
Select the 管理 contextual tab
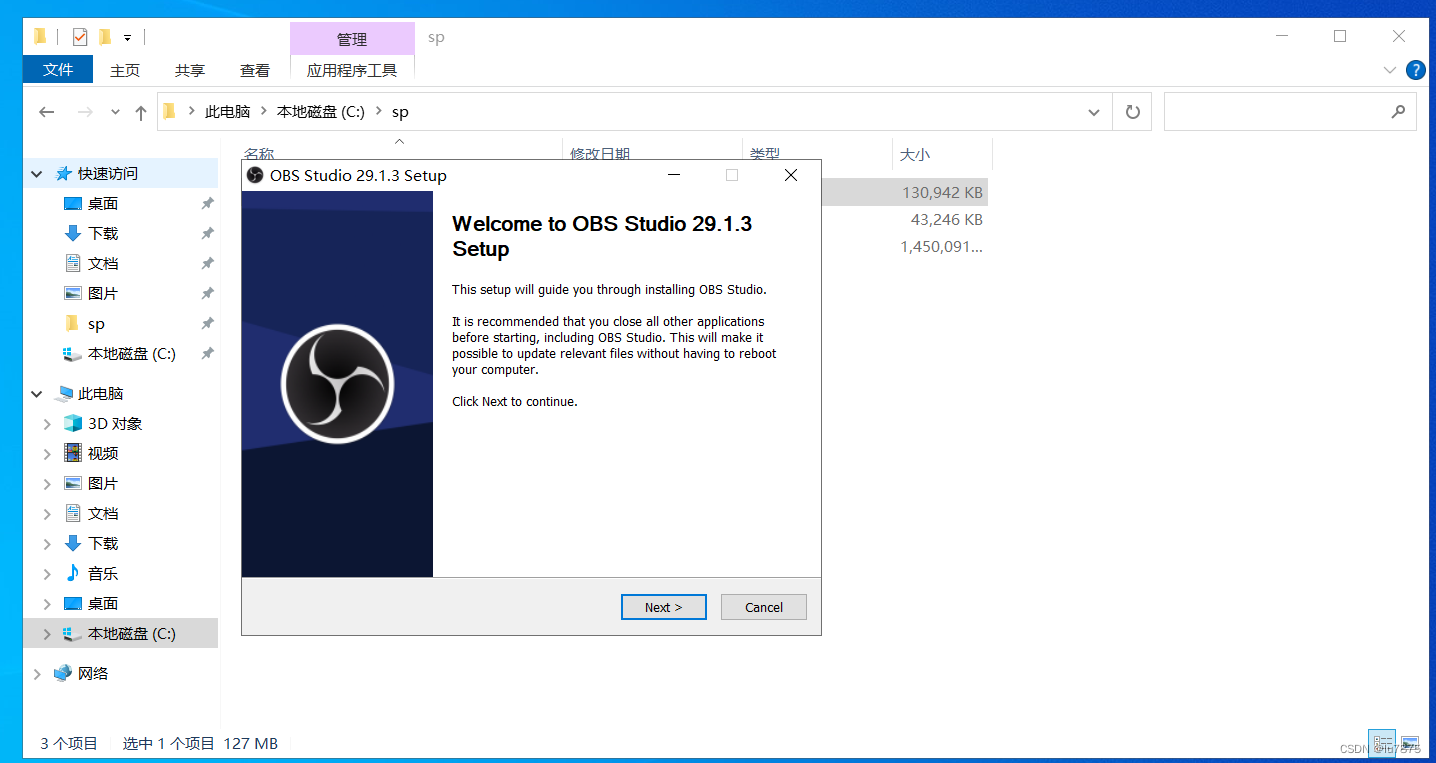(x=352, y=39)
